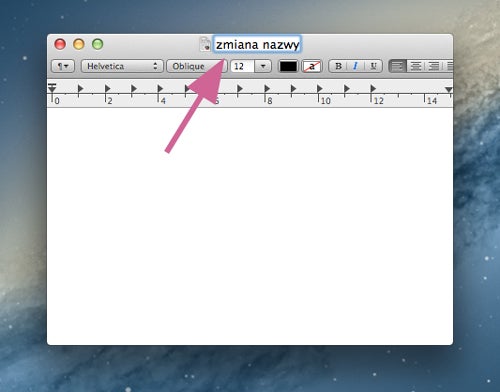Align text left
Screen dimensions: 500x392
397,66
